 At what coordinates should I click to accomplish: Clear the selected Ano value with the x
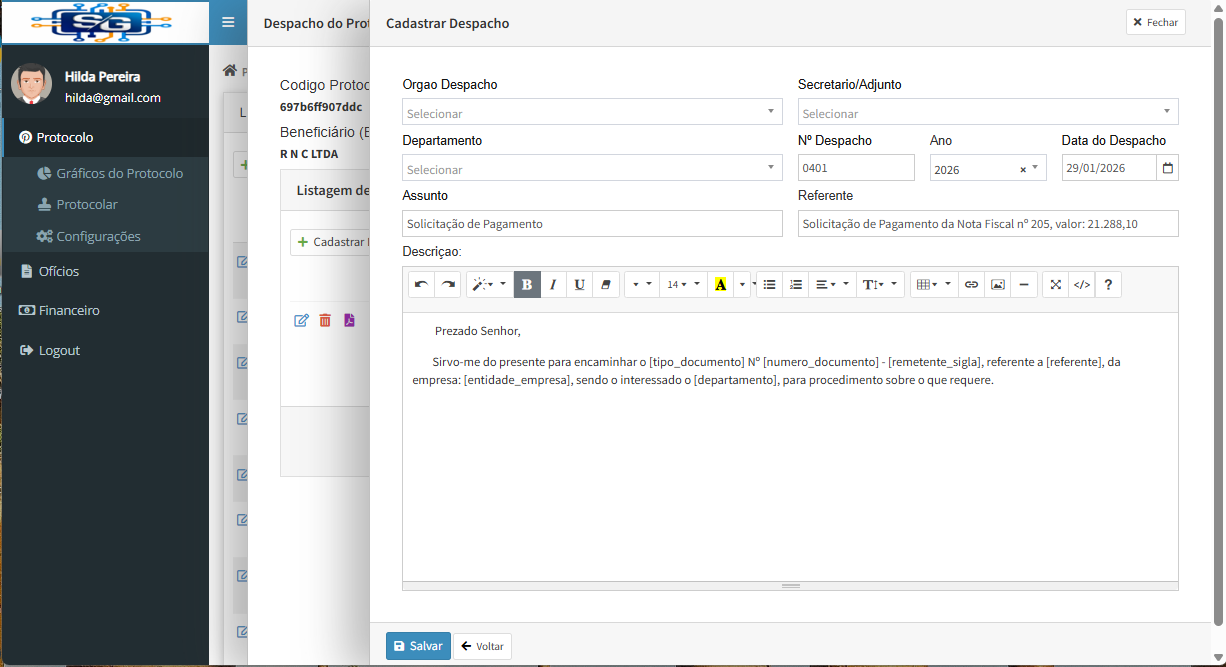pos(1022,169)
